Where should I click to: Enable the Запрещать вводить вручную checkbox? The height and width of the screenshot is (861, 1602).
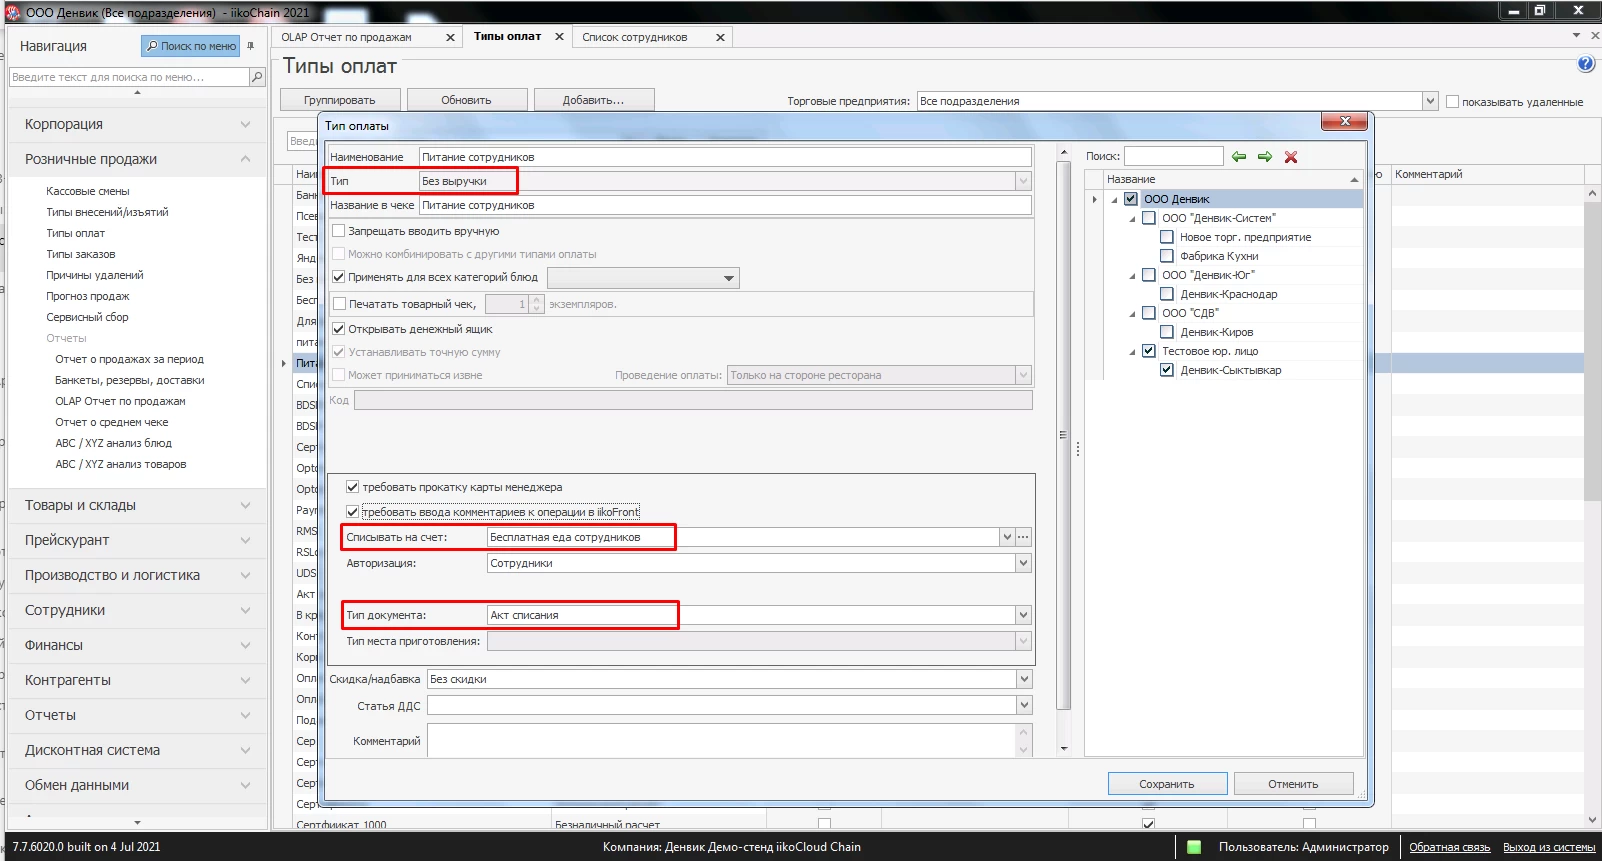click(339, 231)
